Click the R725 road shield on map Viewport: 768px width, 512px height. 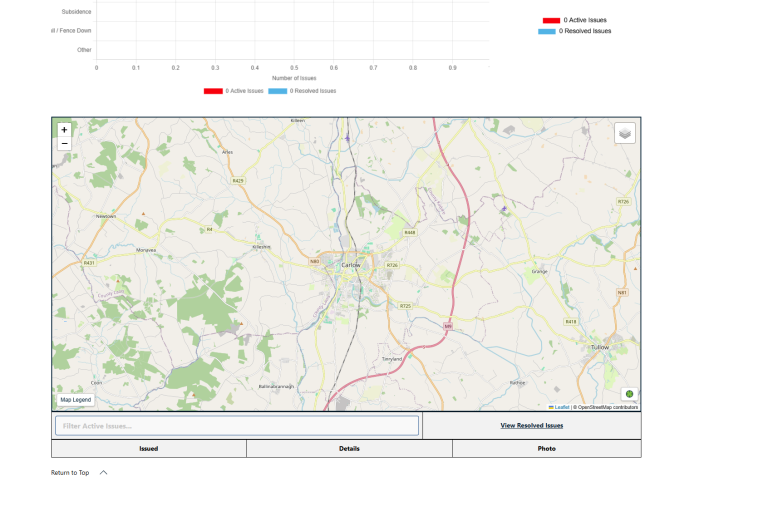click(x=405, y=306)
